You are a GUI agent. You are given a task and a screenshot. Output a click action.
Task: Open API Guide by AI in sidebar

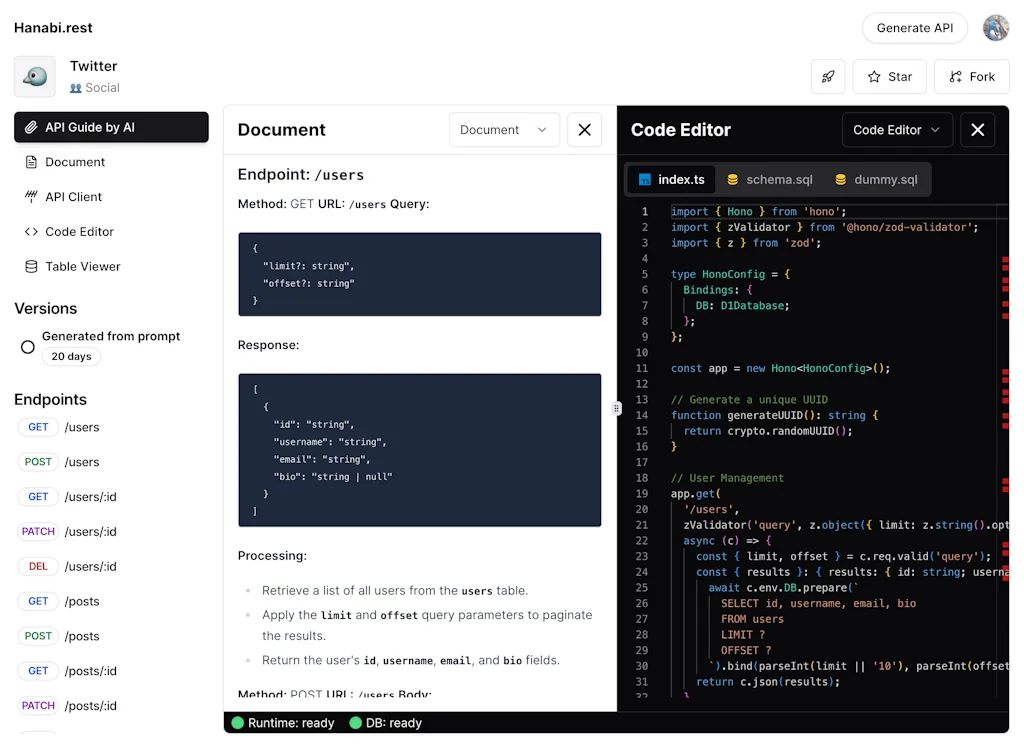pos(111,127)
